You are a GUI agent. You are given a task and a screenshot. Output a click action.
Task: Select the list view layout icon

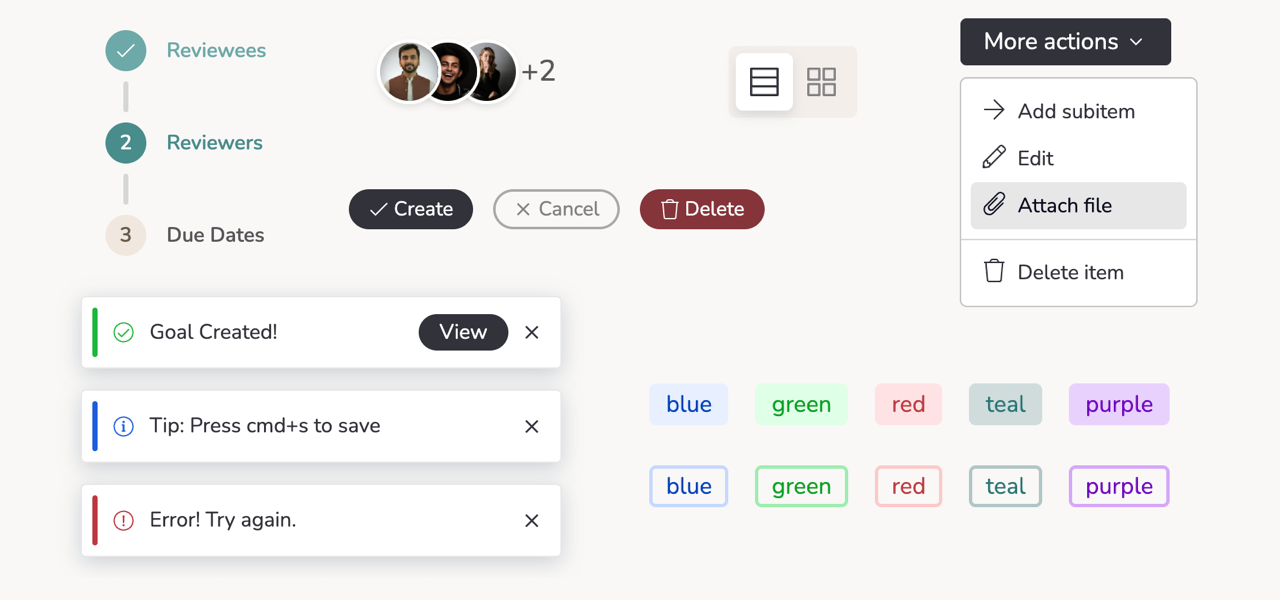[x=763, y=82]
